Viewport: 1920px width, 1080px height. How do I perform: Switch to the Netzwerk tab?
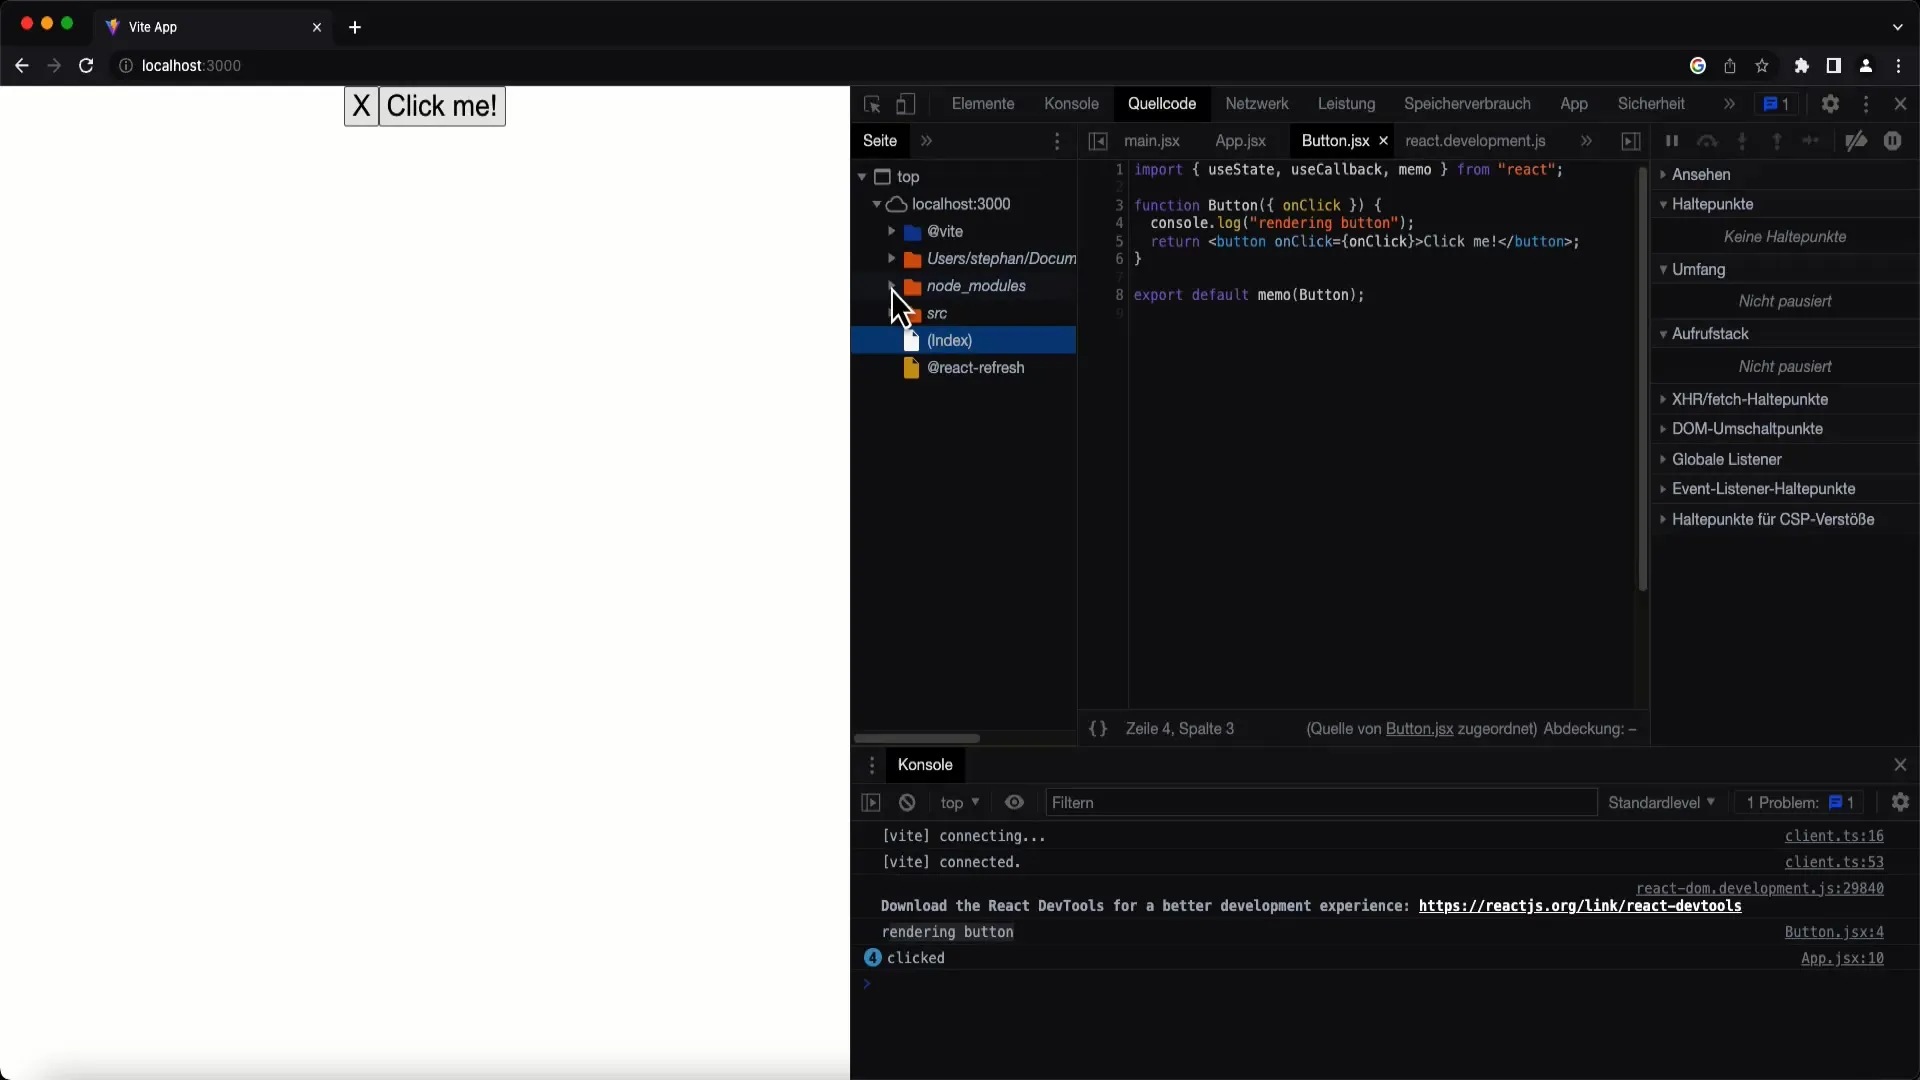(1254, 103)
